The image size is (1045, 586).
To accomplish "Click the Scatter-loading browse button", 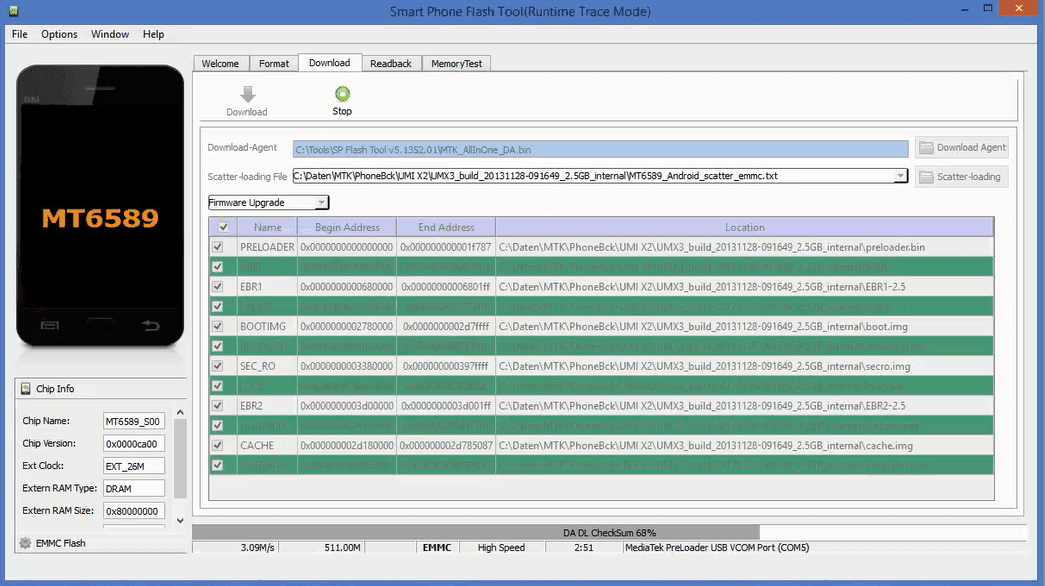I will 962,177.
